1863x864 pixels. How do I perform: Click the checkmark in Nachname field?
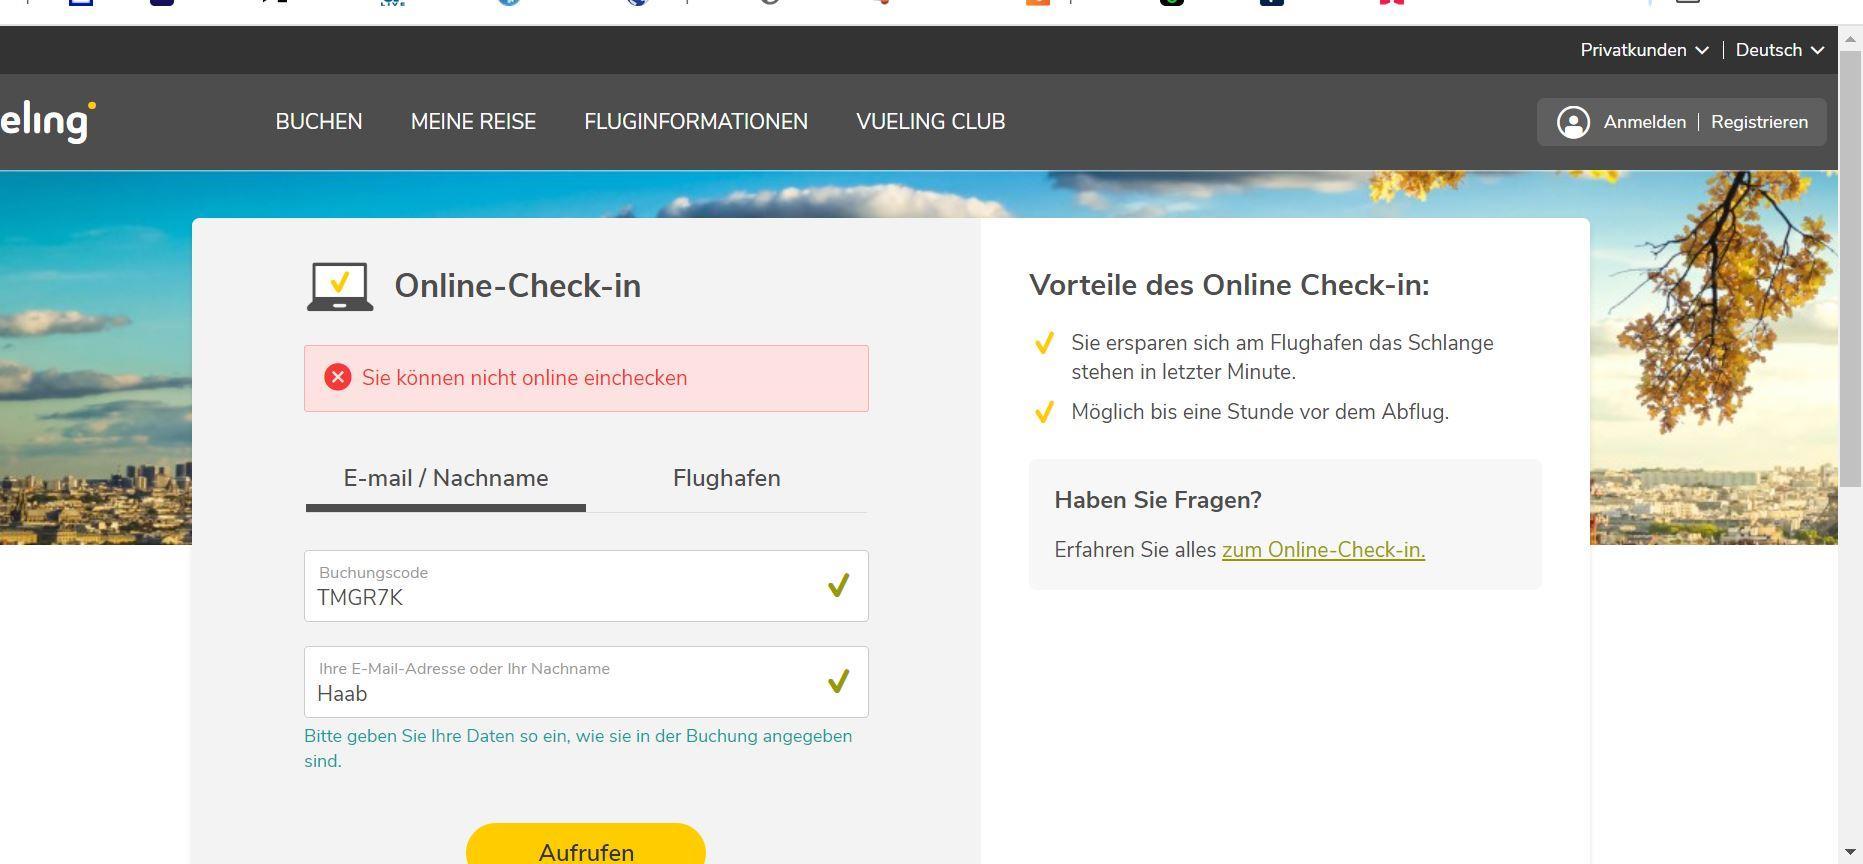838,681
